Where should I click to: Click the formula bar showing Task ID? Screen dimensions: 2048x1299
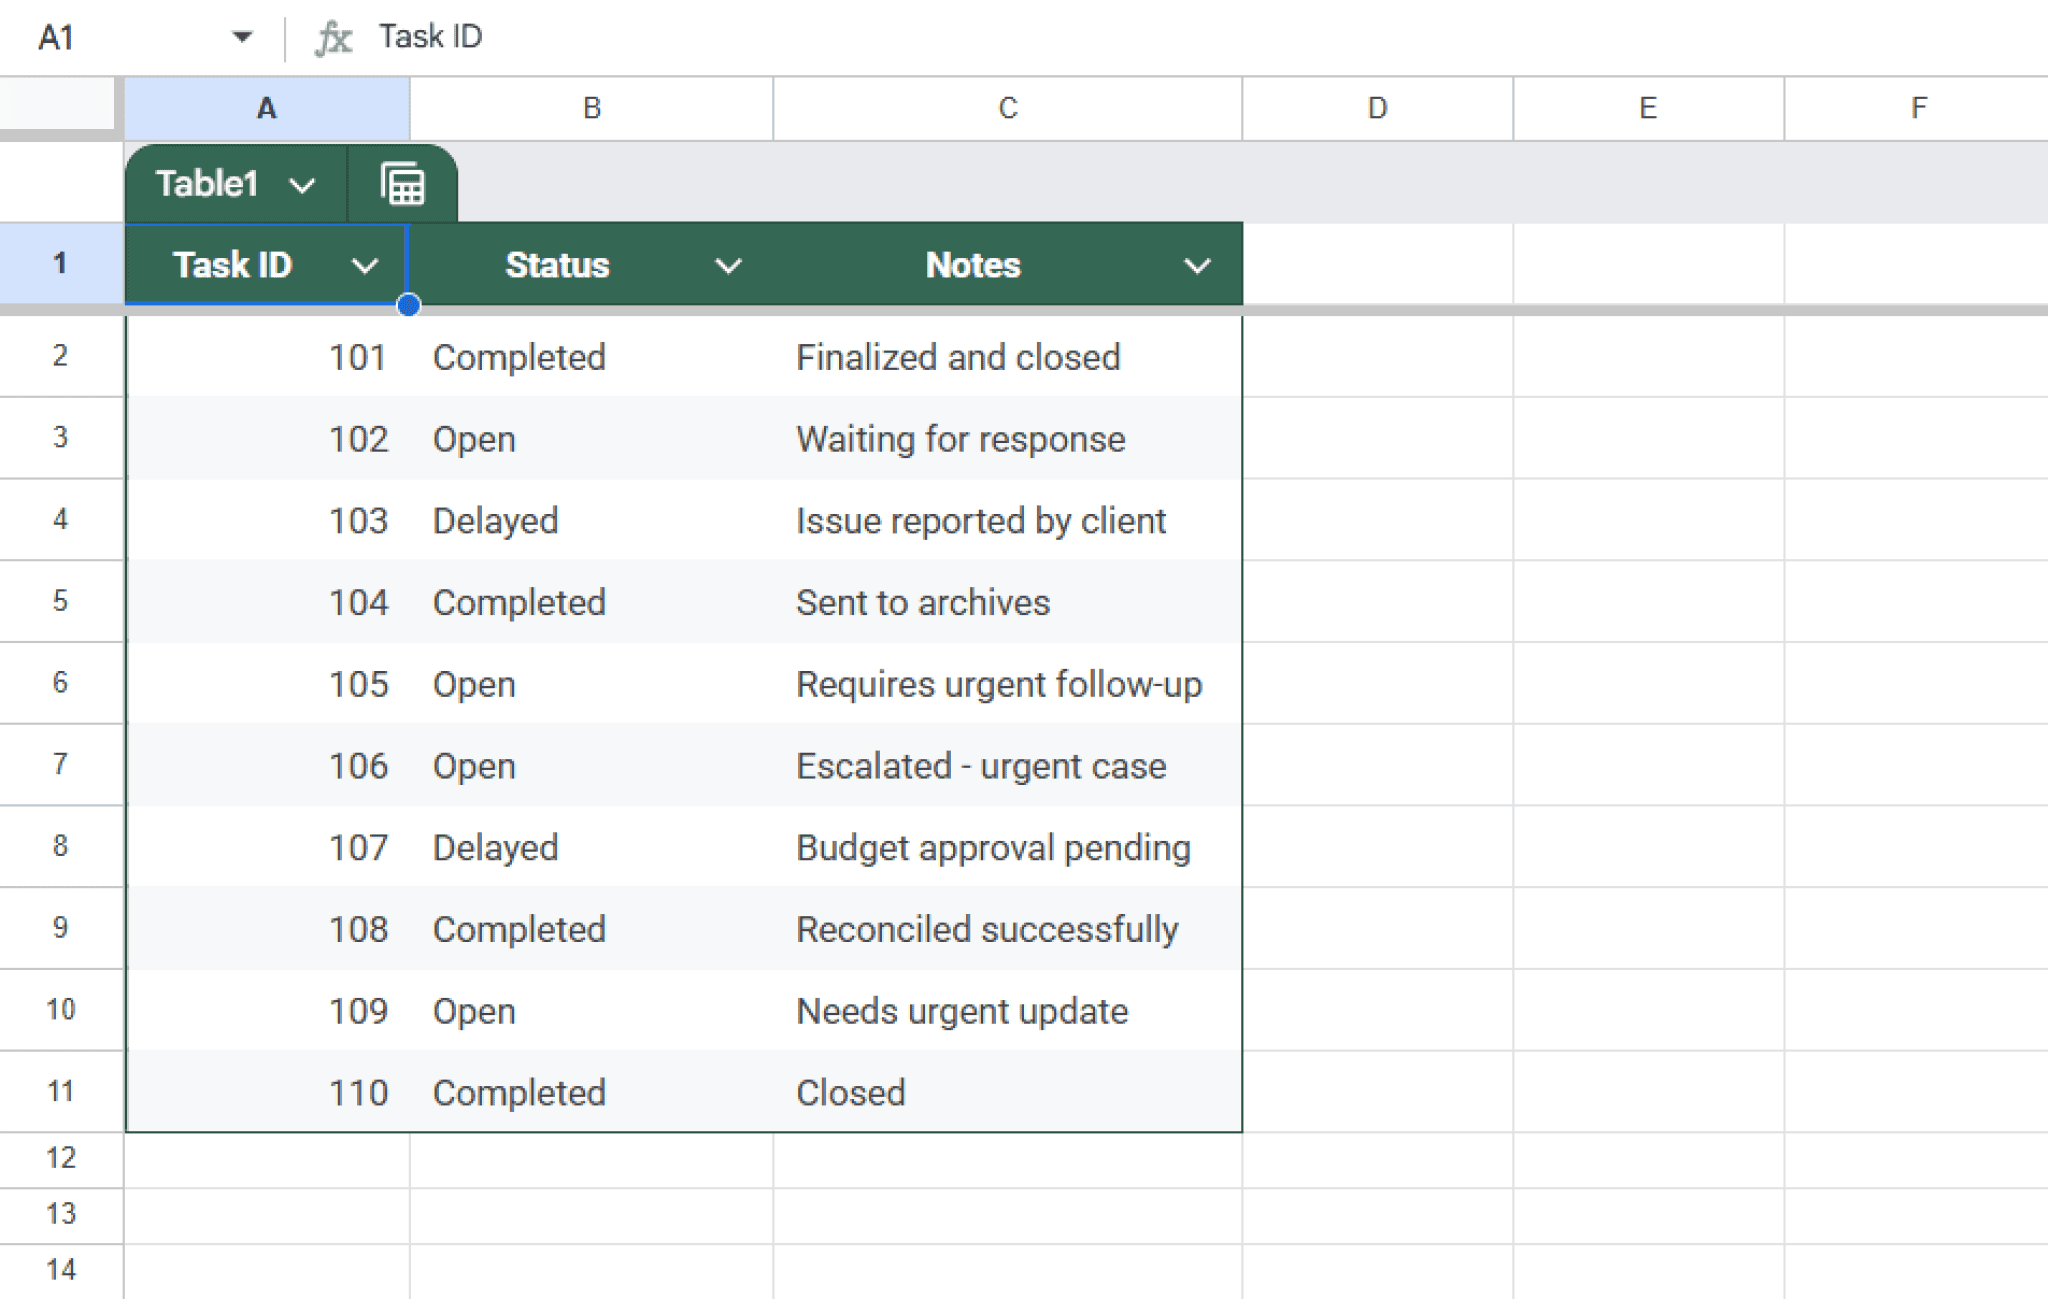click(x=430, y=36)
